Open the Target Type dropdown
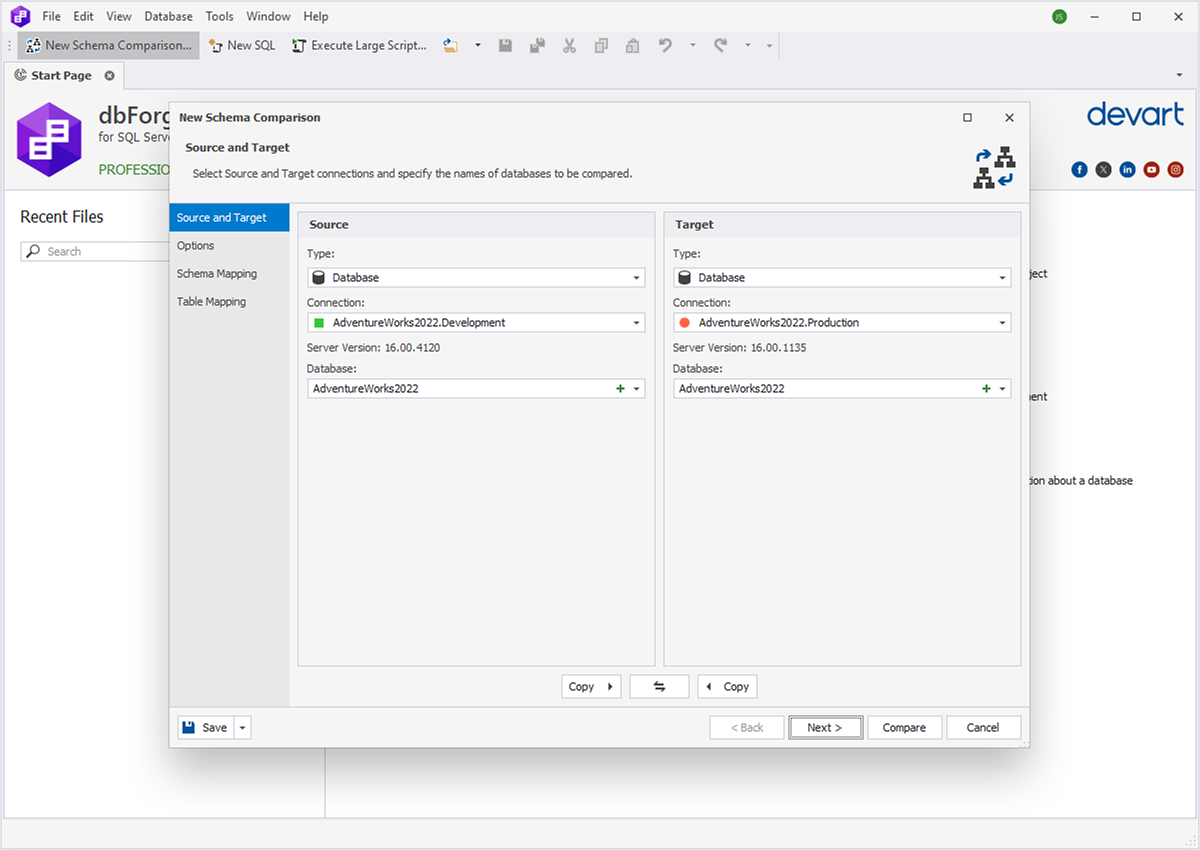1200x850 pixels. click(842, 277)
